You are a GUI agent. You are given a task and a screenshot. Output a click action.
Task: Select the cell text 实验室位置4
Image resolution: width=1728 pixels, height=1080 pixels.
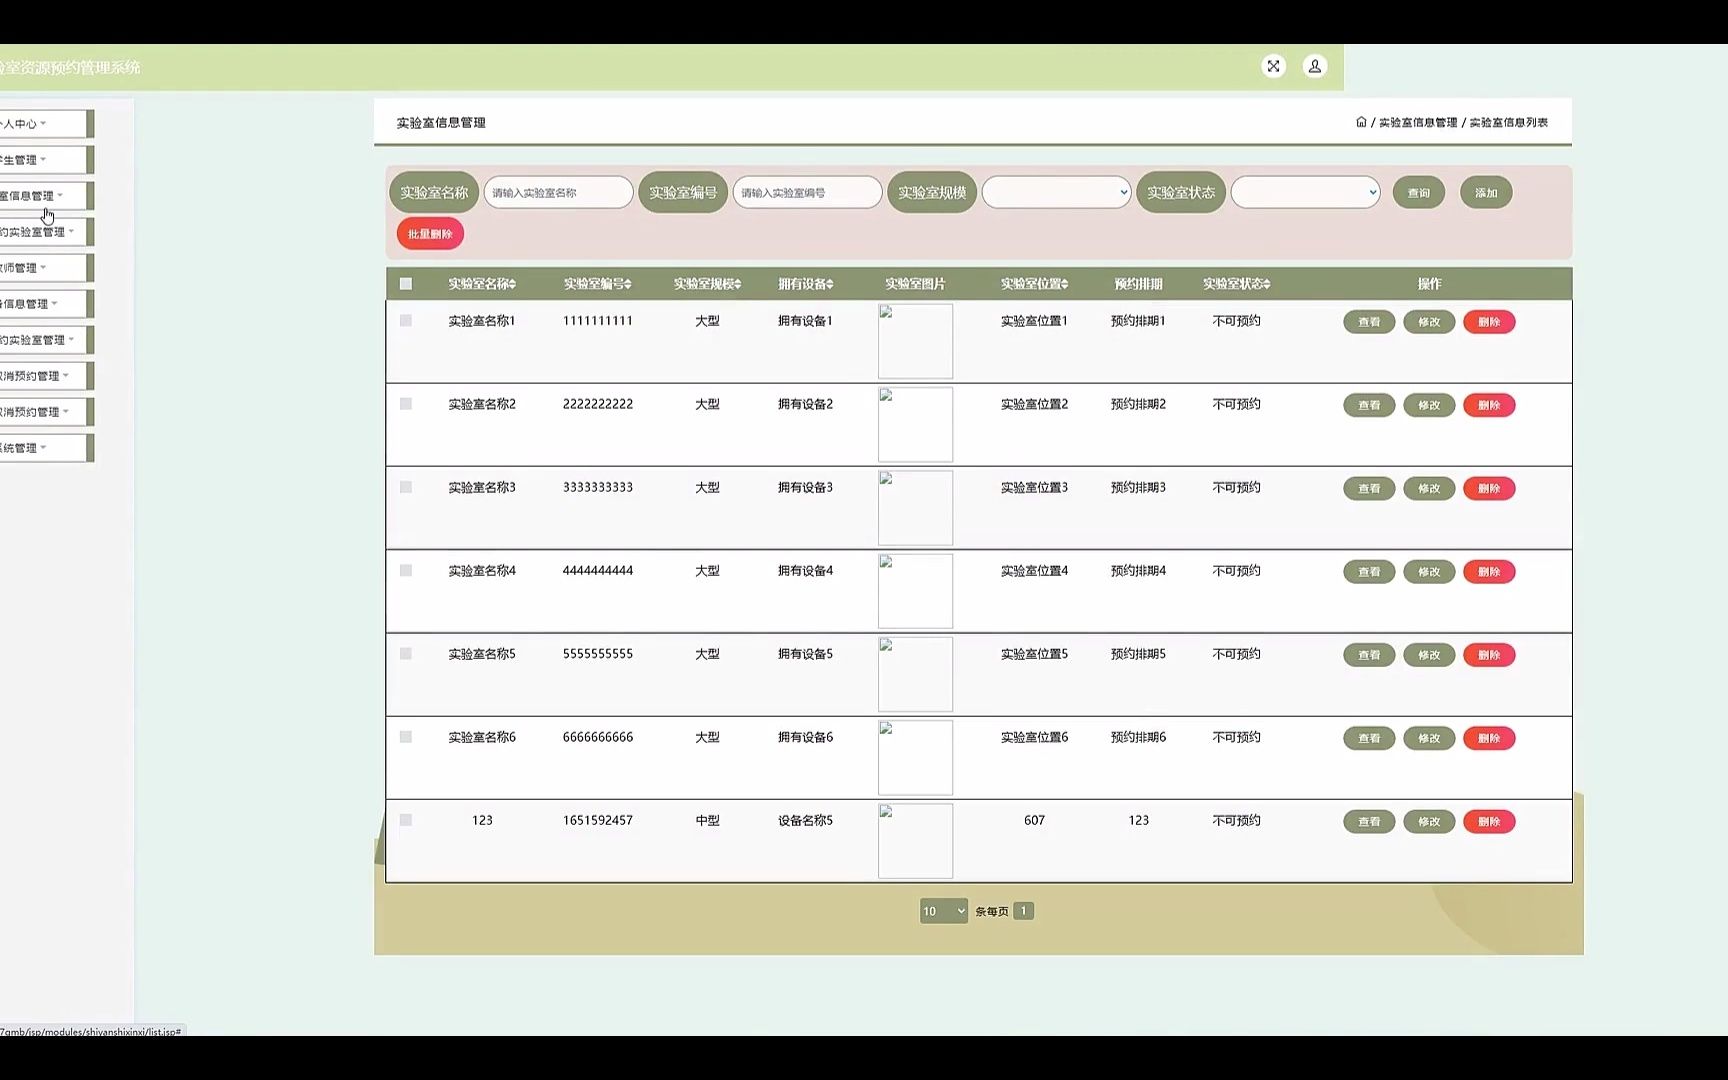click(x=1034, y=571)
